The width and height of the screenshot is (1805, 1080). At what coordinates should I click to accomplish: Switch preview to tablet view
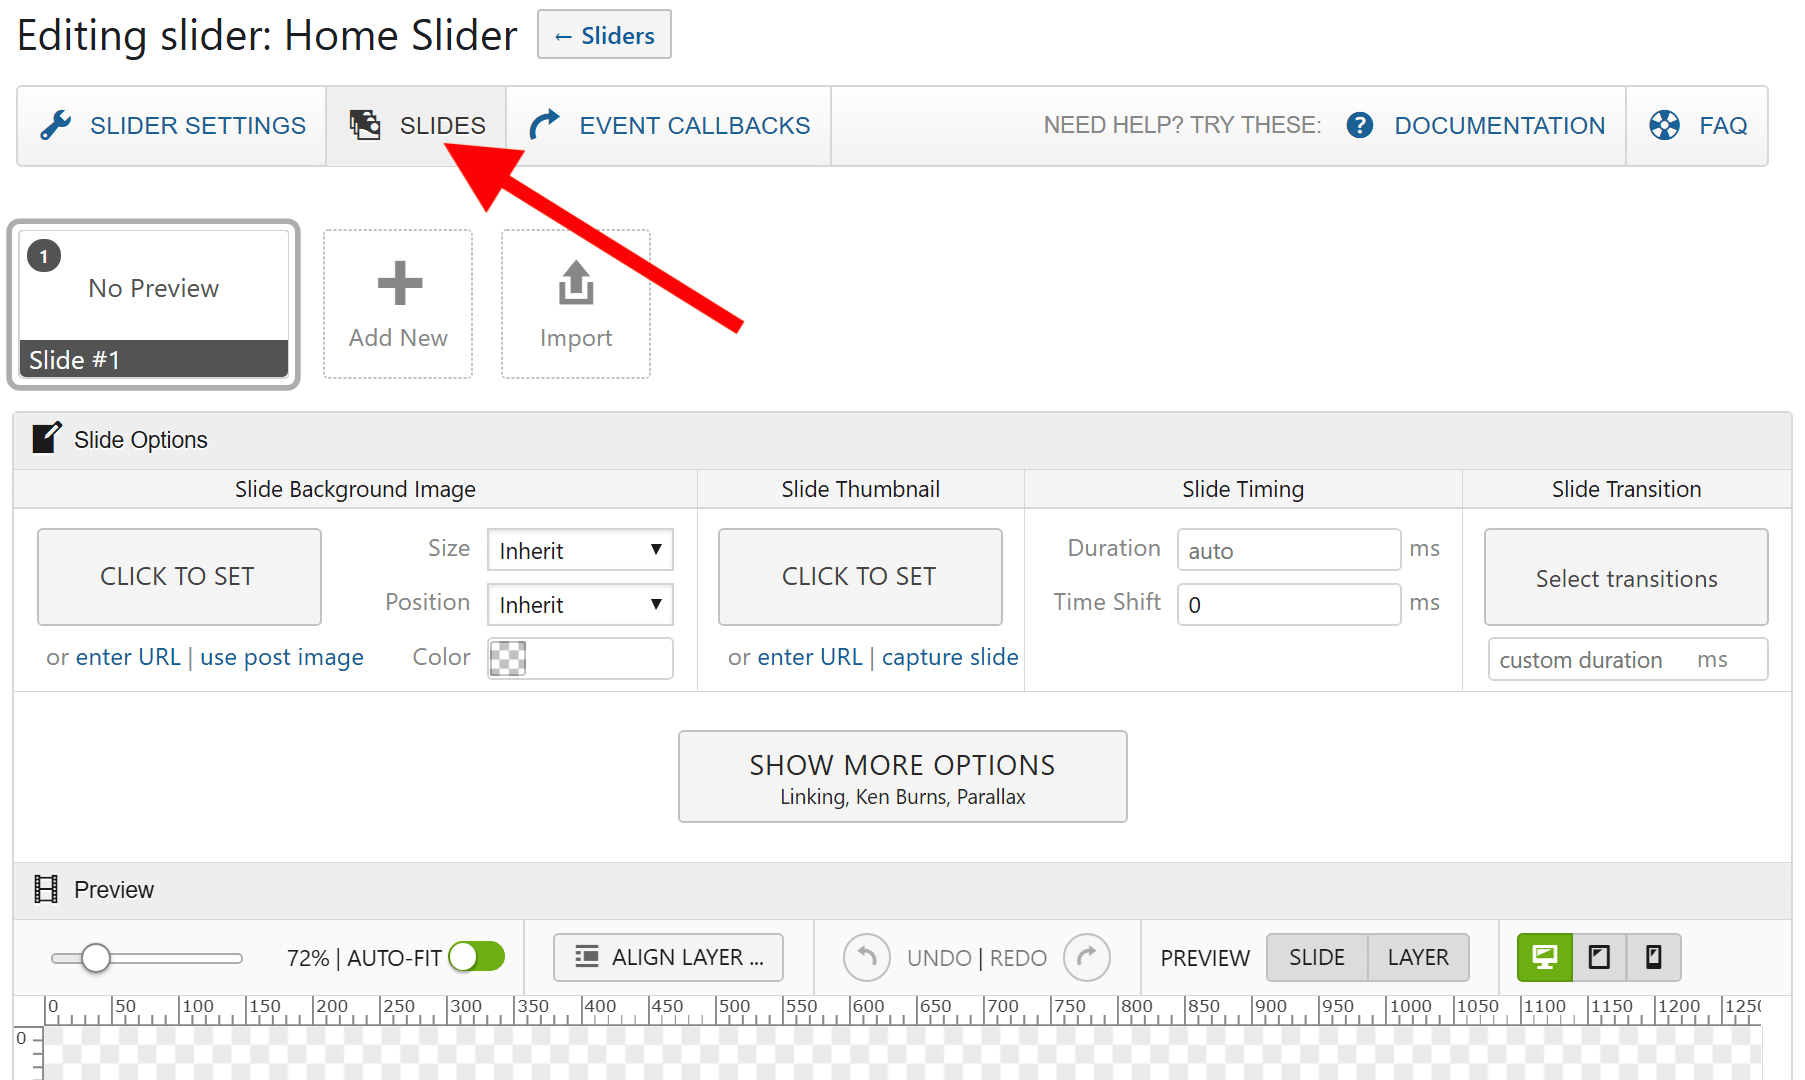tap(1598, 957)
